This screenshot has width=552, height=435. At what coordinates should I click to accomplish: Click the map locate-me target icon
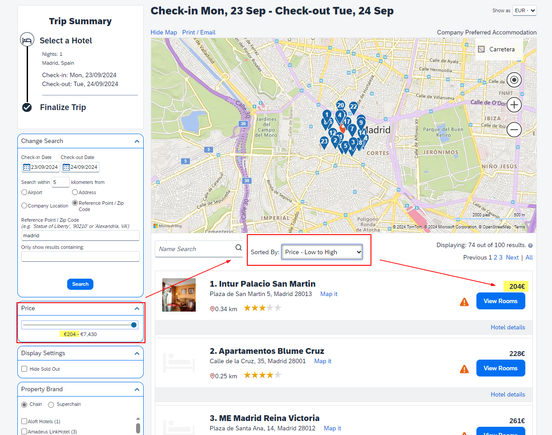point(514,80)
